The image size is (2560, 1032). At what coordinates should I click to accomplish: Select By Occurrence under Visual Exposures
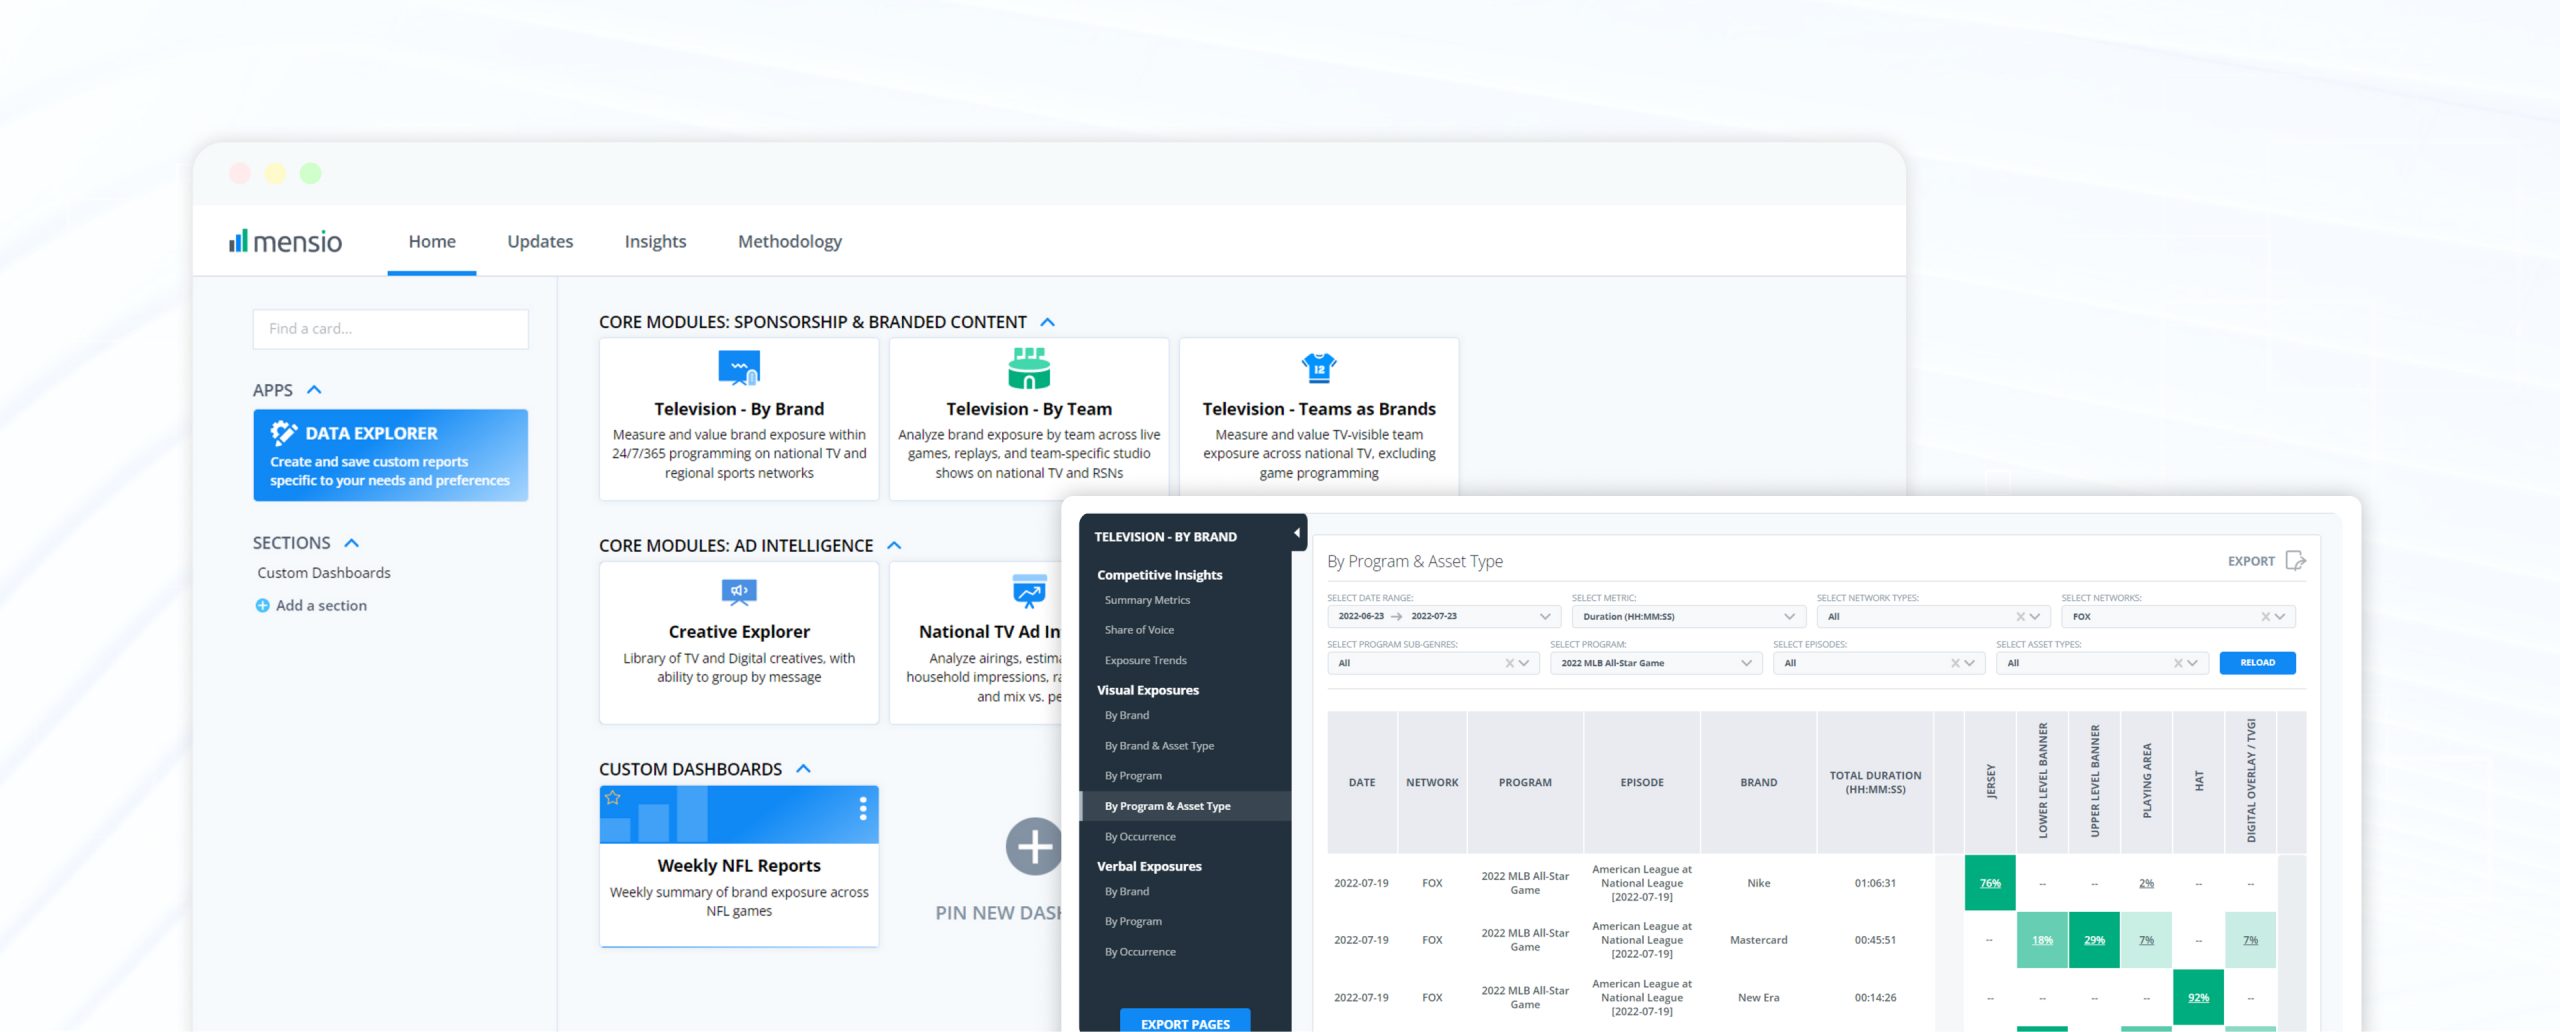[1140, 837]
